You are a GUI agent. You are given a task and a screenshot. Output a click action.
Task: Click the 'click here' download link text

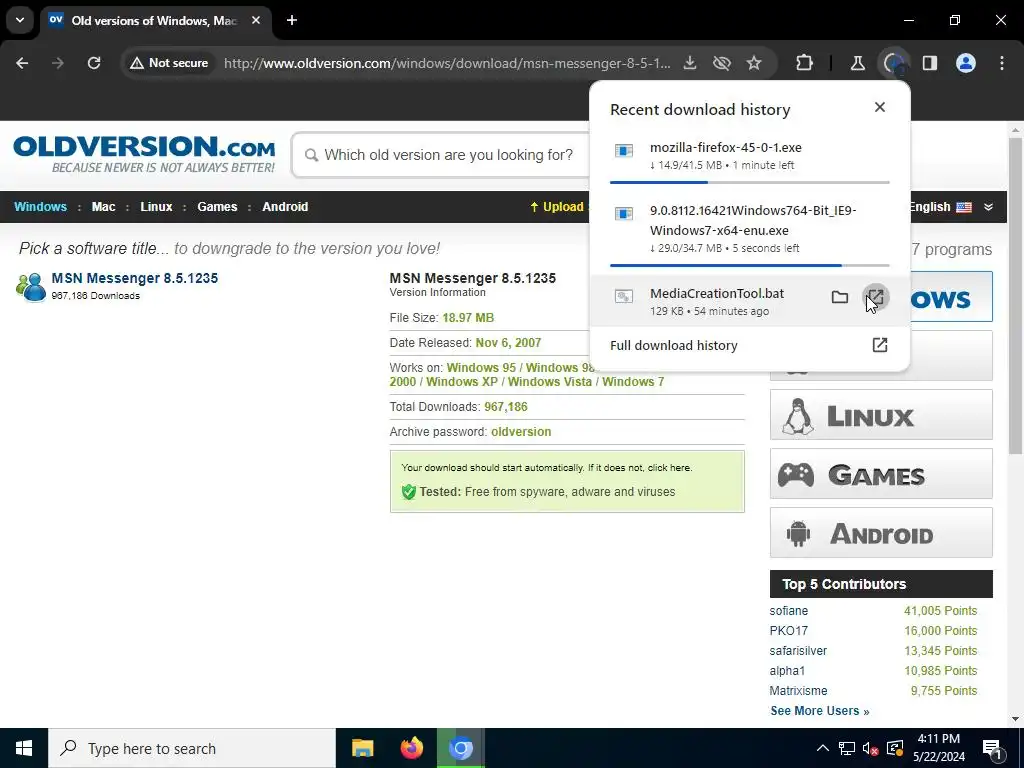point(669,468)
